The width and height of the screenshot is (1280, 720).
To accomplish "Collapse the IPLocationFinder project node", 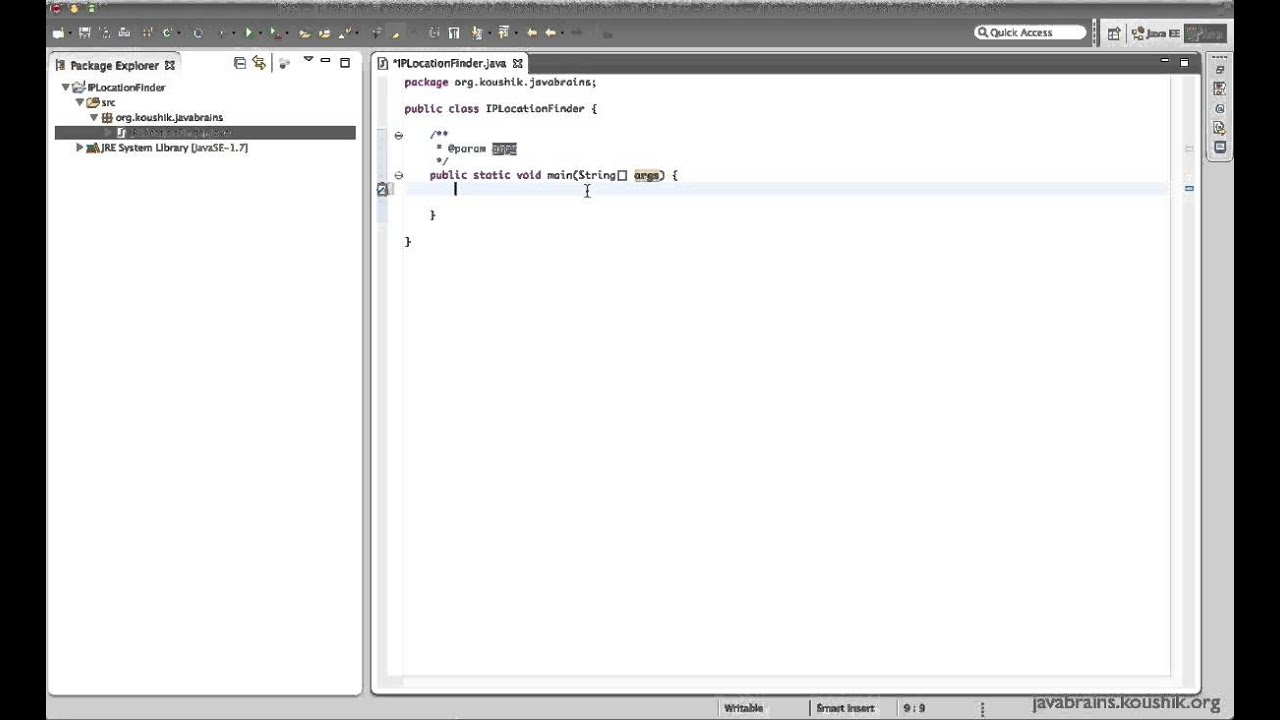I will point(66,88).
